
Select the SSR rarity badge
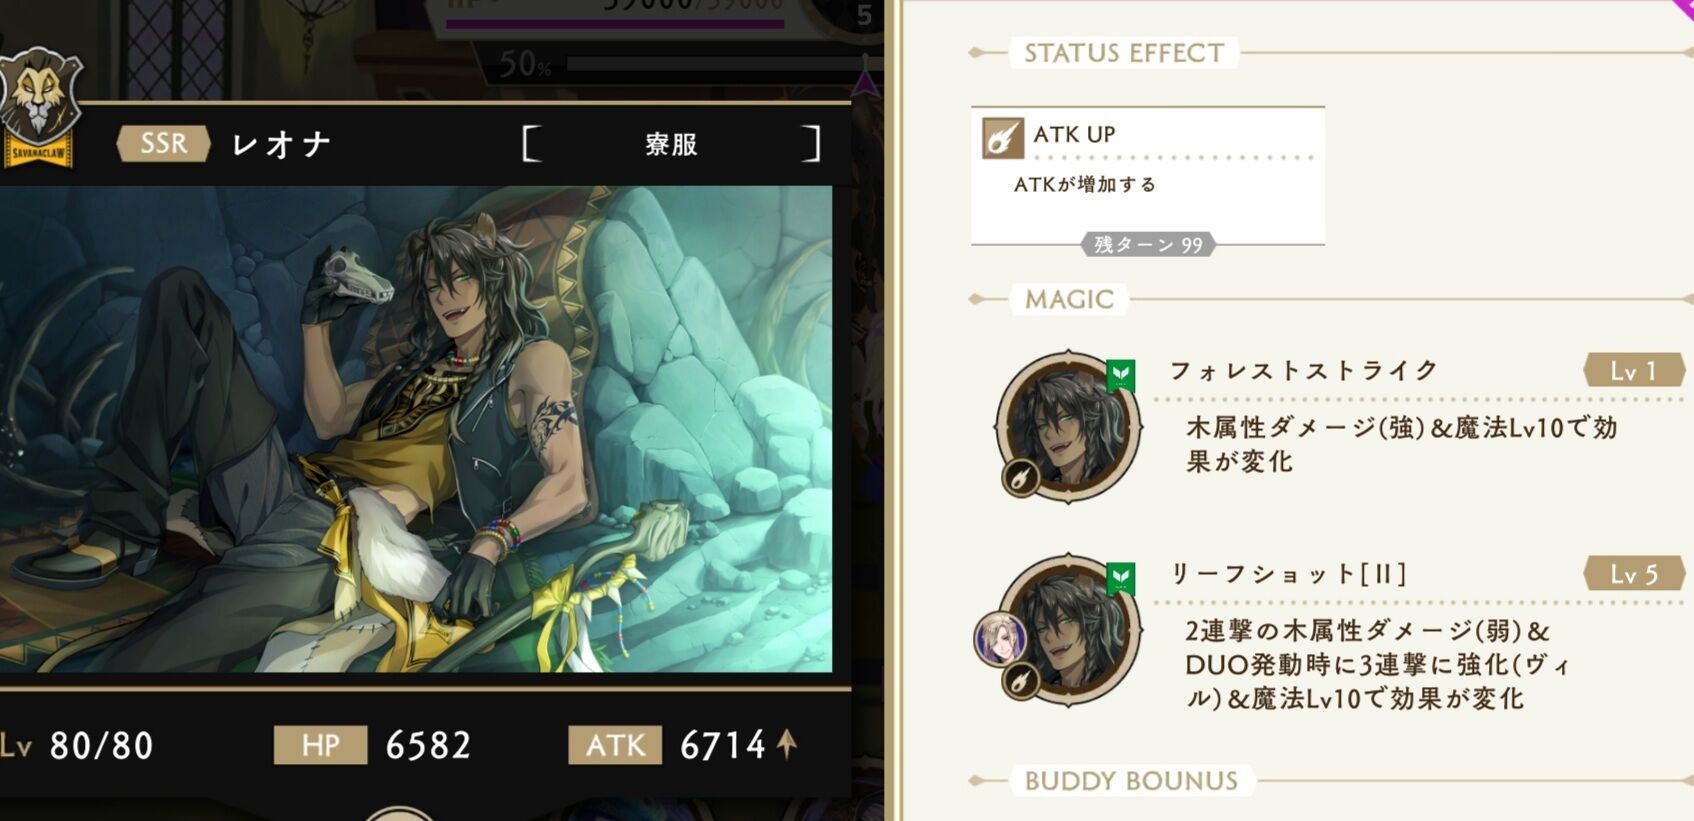click(x=163, y=143)
